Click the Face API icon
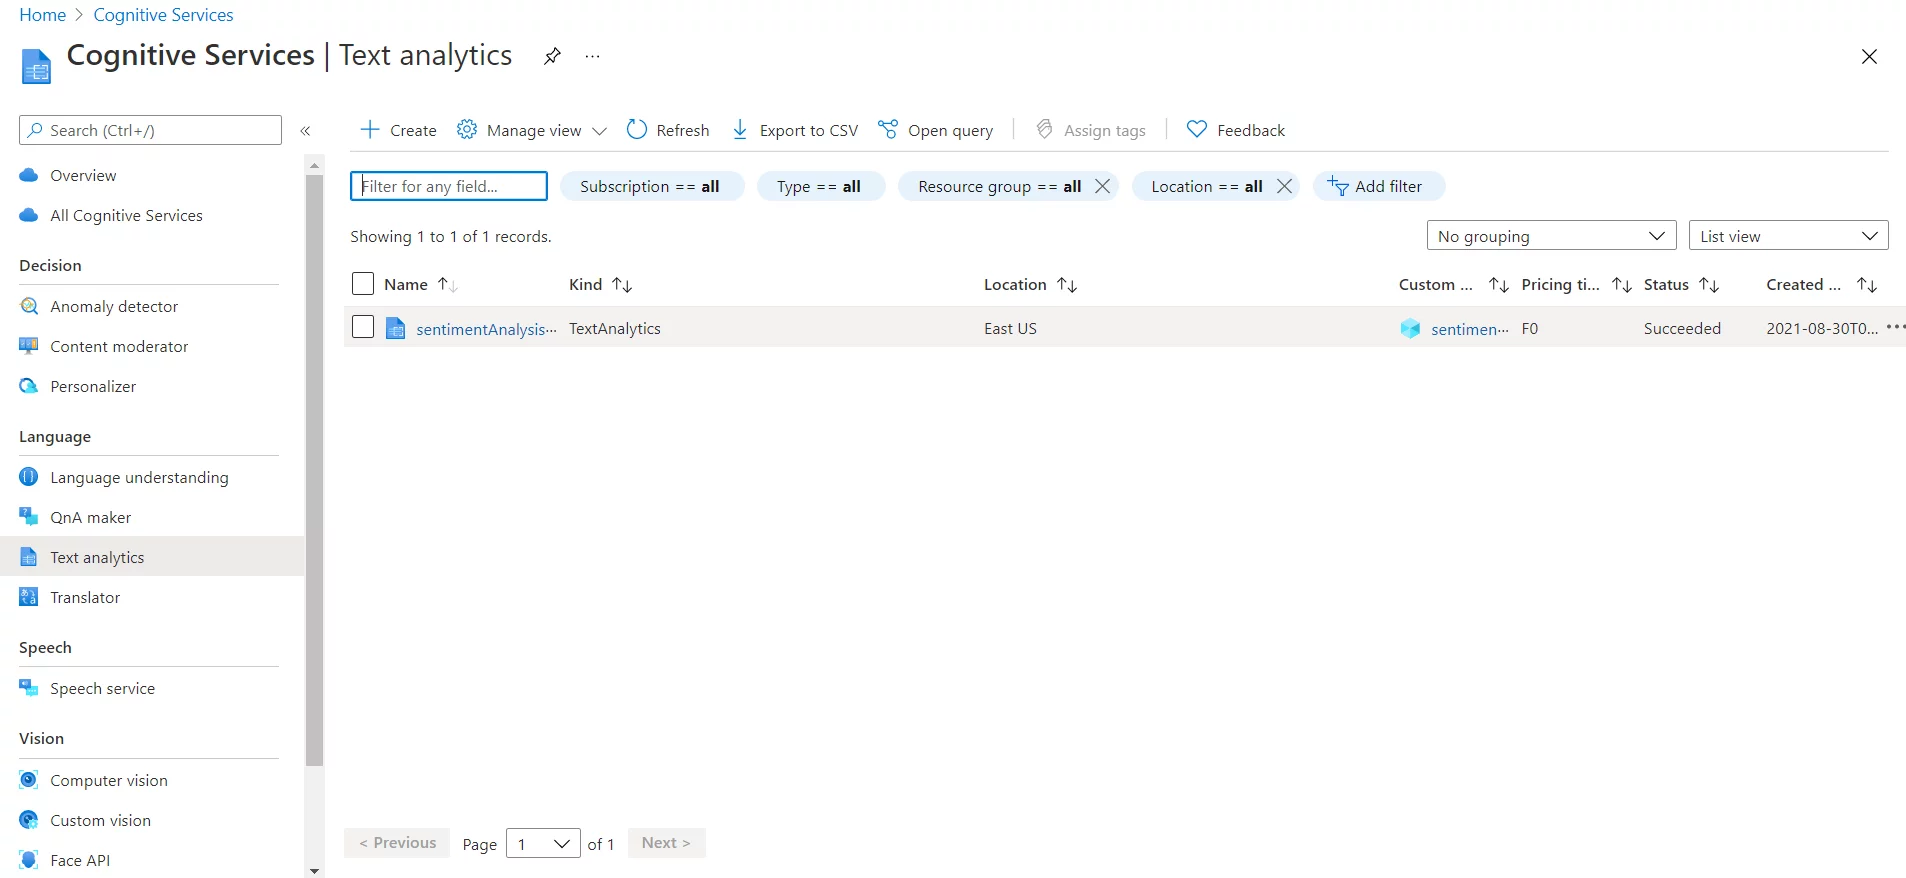Screen dimensions: 1906x878 coord(29,860)
